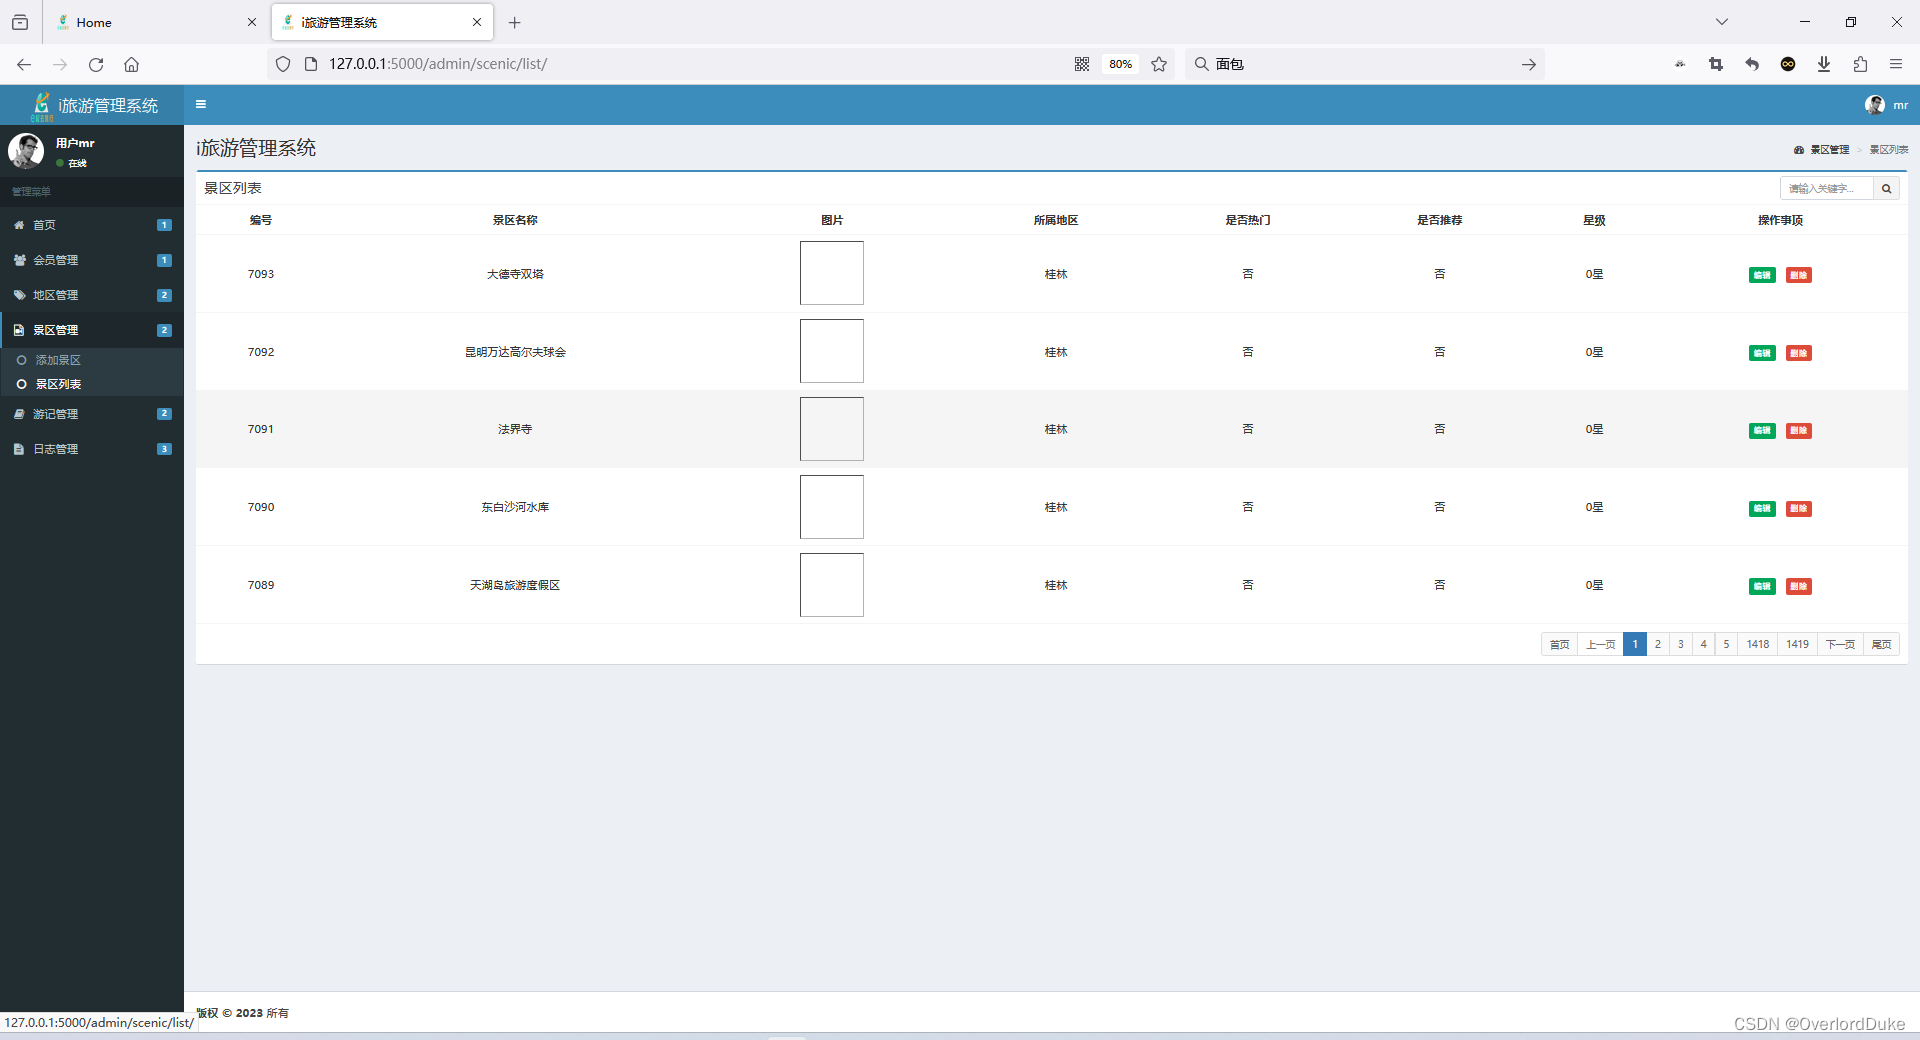Edit the 东白沙河水库 scenic entry
Image resolution: width=1920 pixels, height=1040 pixels.
(x=1762, y=509)
